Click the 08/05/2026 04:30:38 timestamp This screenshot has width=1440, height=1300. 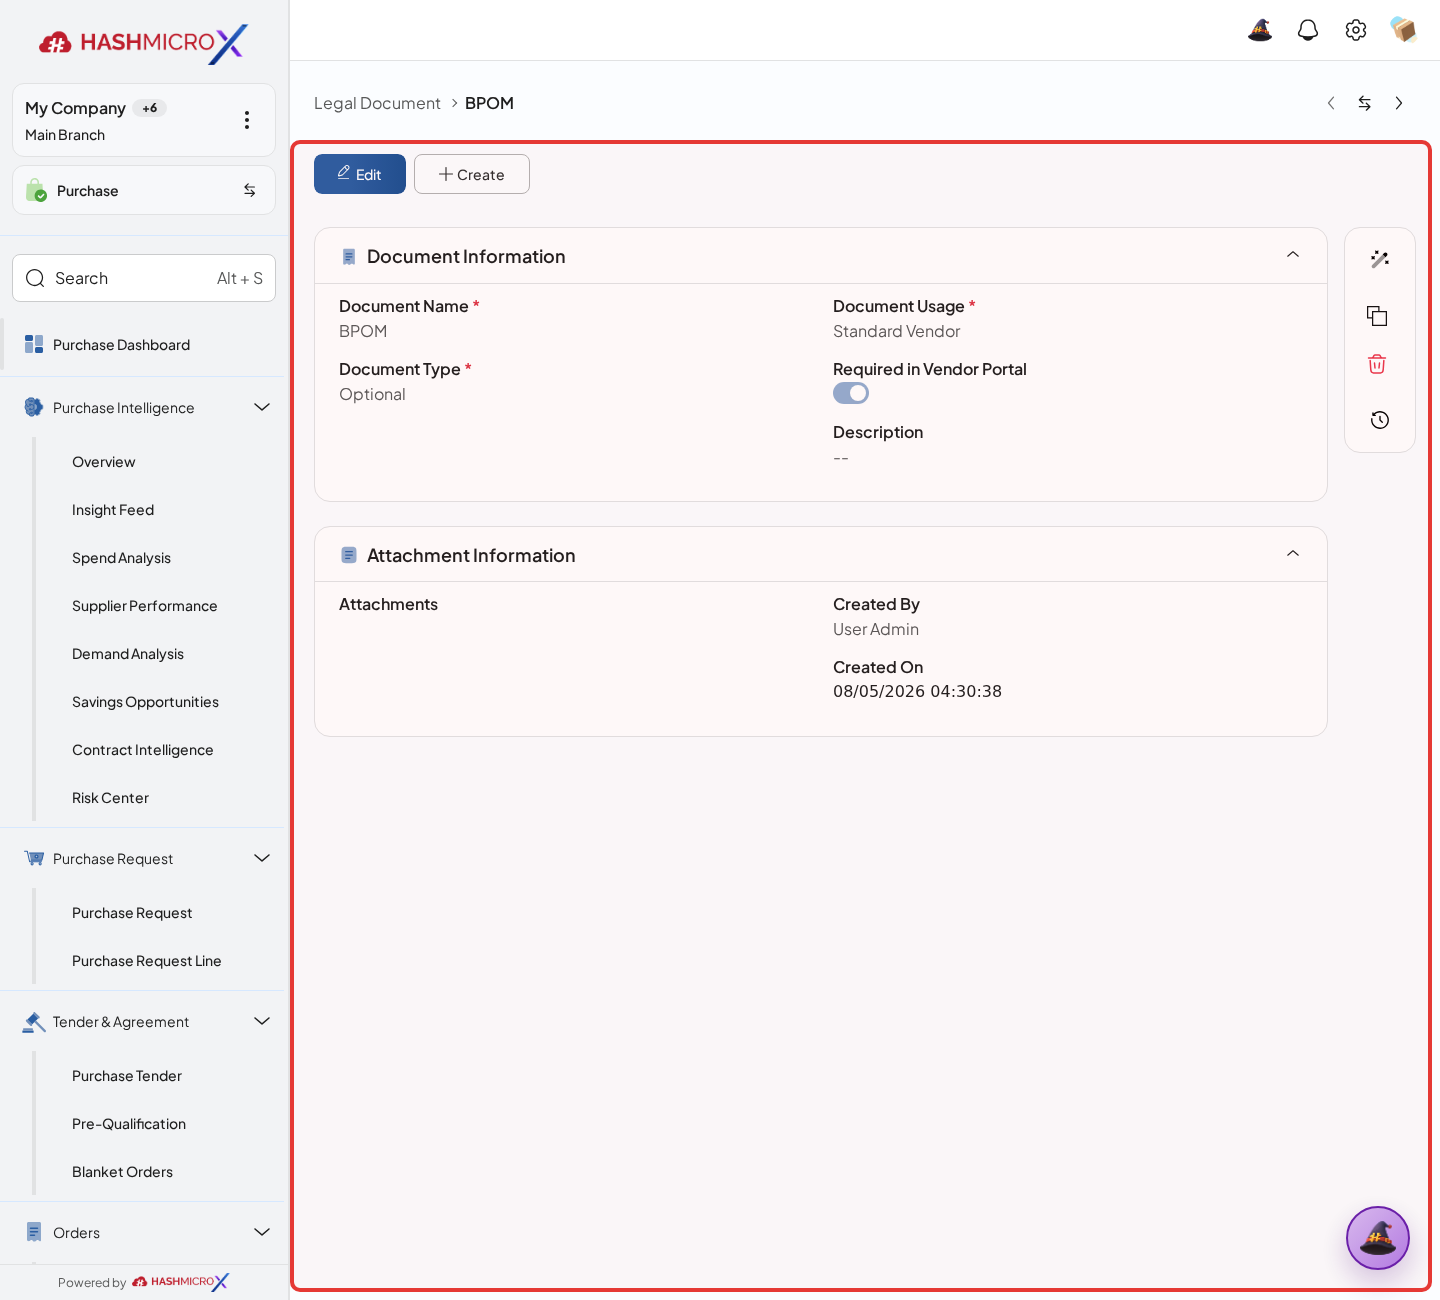pyautogui.click(x=917, y=691)
